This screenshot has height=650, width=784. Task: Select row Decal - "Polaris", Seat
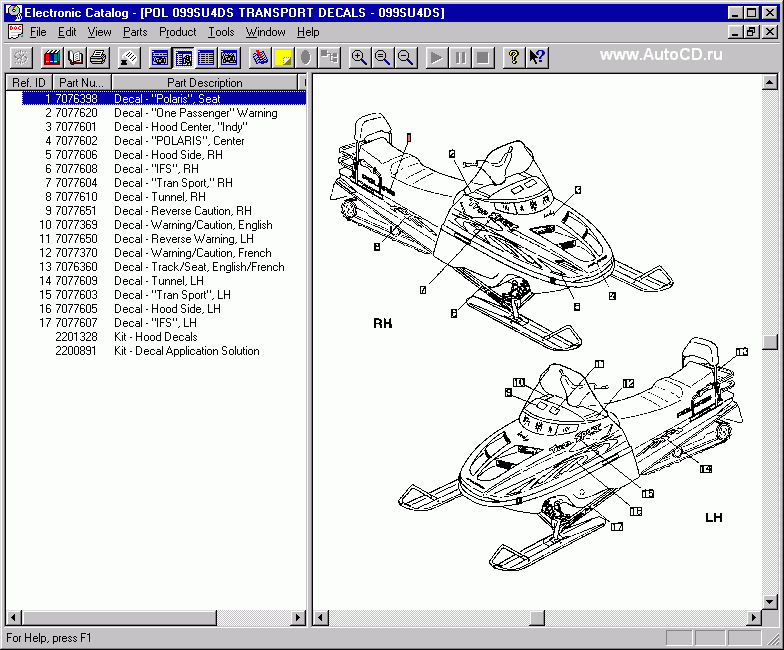click(164, 98)
